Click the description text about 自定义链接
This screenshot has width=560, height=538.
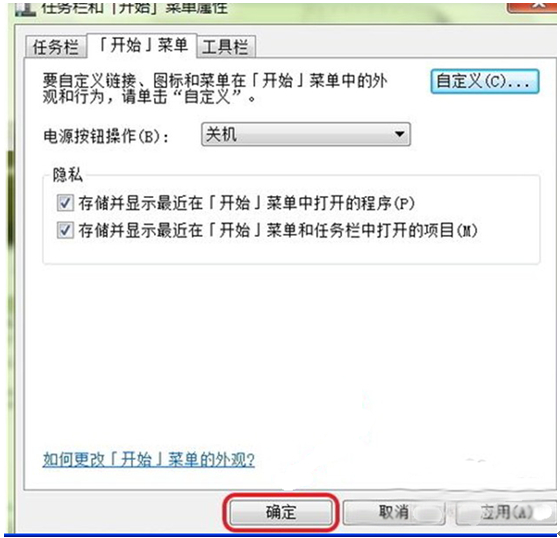pos(215,88)
